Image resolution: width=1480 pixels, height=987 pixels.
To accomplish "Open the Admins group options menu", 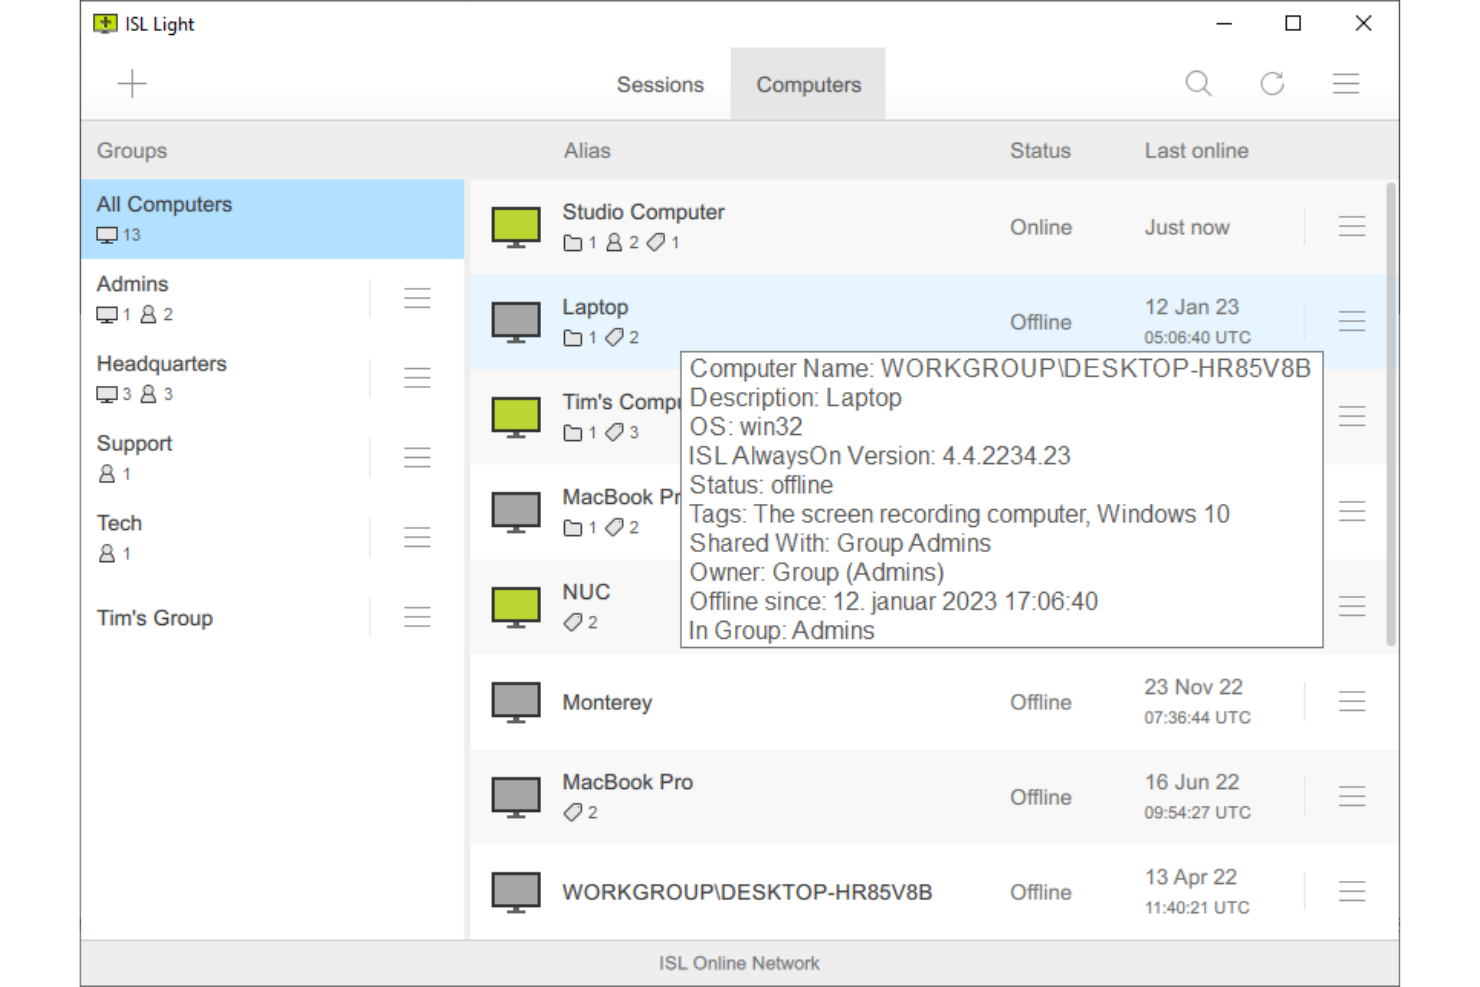I will [x=417, y=297].
